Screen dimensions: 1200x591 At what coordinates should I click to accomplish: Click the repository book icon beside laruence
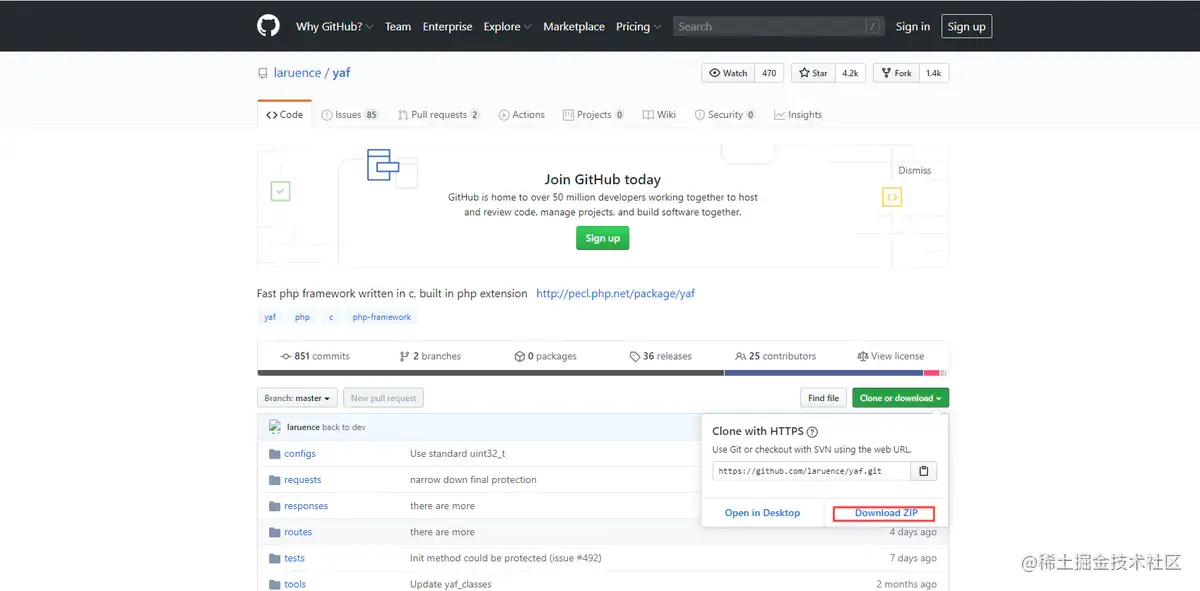coord(263,73)
